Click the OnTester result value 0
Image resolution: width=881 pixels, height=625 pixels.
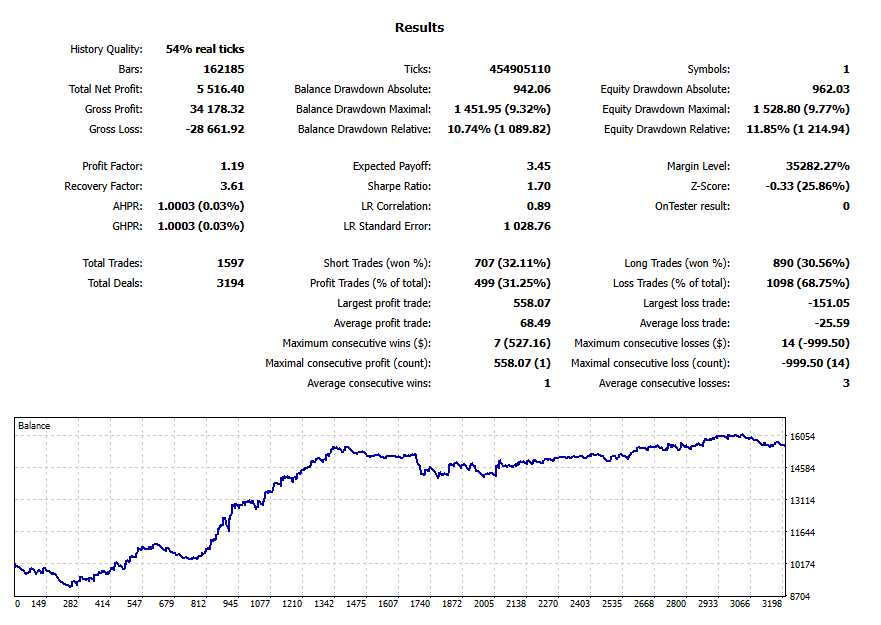(x=844, y=205)
